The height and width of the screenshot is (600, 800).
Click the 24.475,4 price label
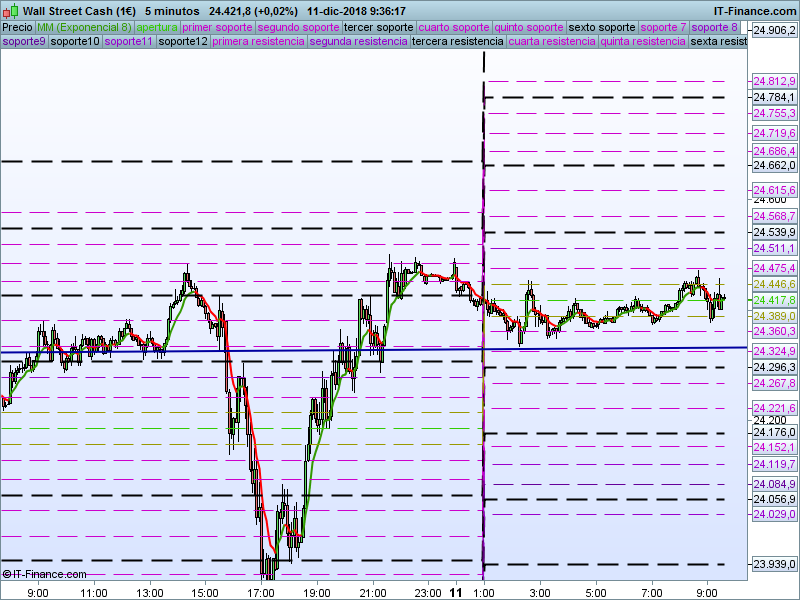coord(774,268)
